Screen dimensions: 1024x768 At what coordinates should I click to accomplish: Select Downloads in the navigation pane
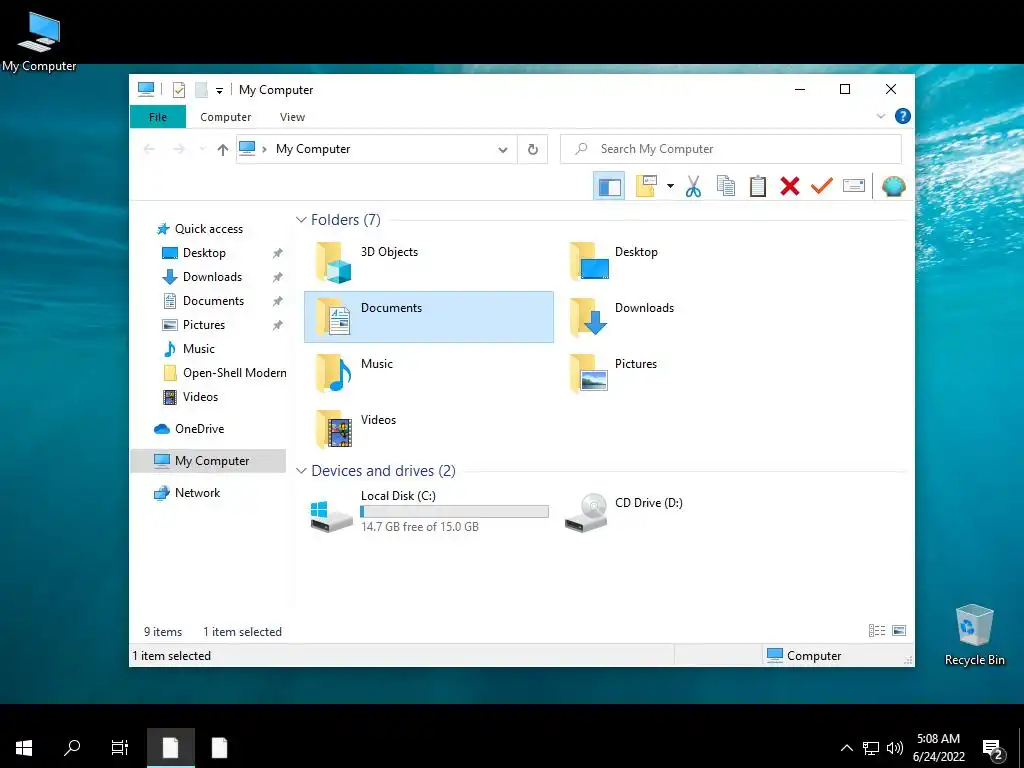pos(212,277)
